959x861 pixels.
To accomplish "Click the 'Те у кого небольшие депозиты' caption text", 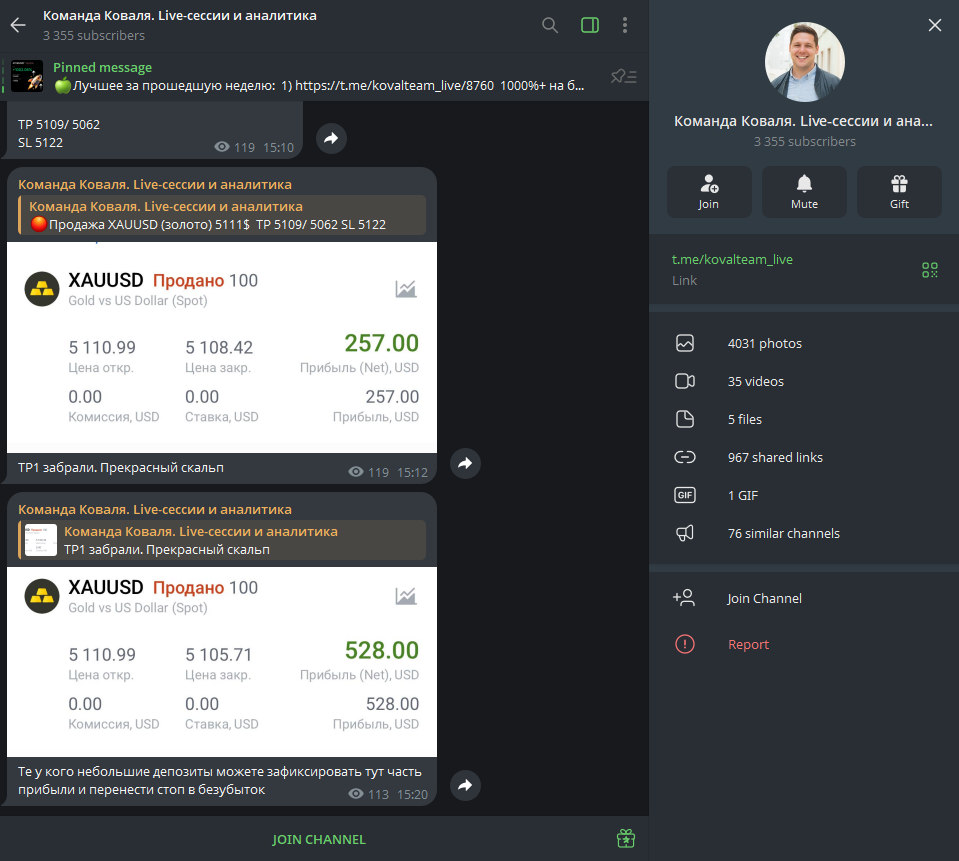I will pos(220,781).
